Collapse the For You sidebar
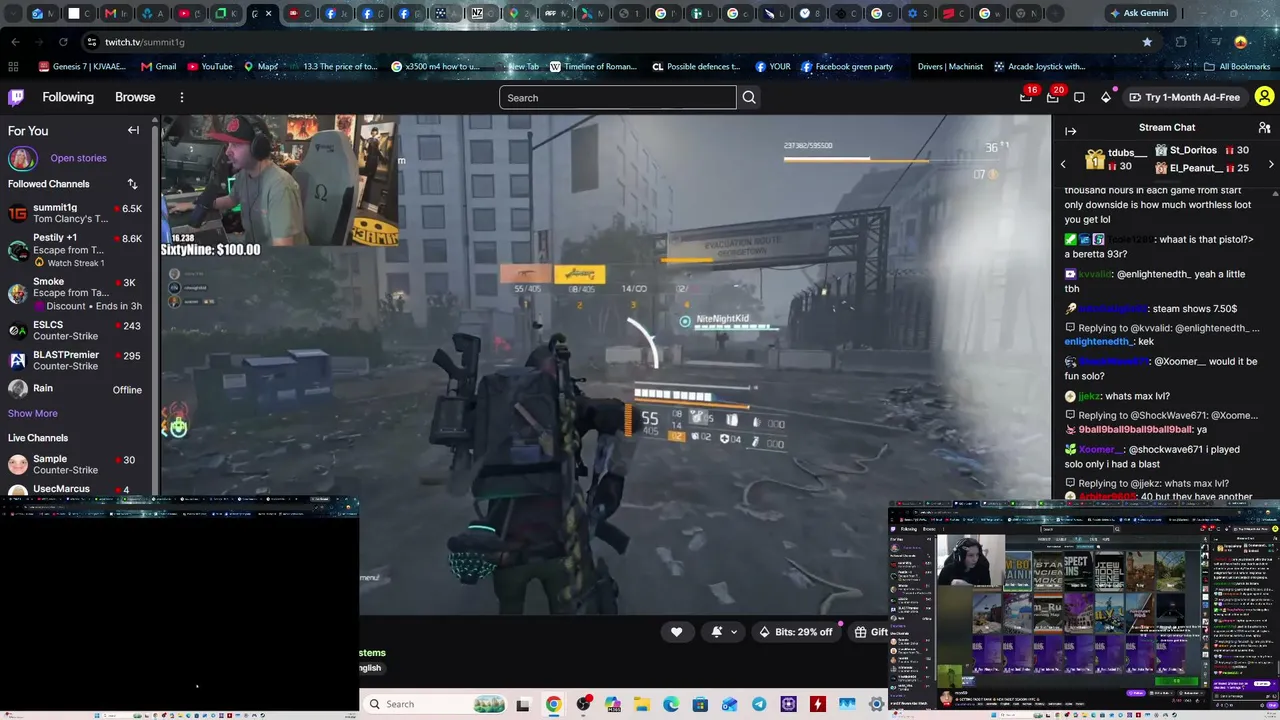 tap(133, 130)
